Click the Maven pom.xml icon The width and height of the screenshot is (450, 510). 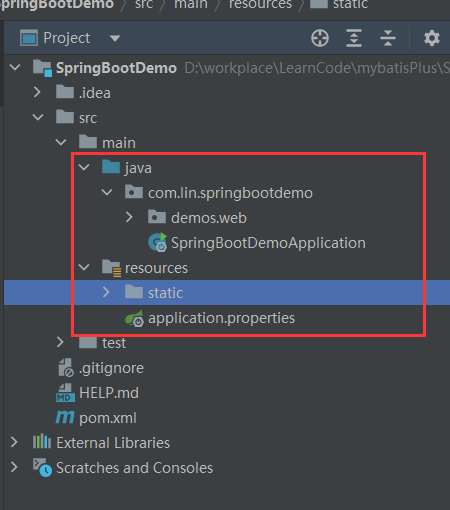65,417
